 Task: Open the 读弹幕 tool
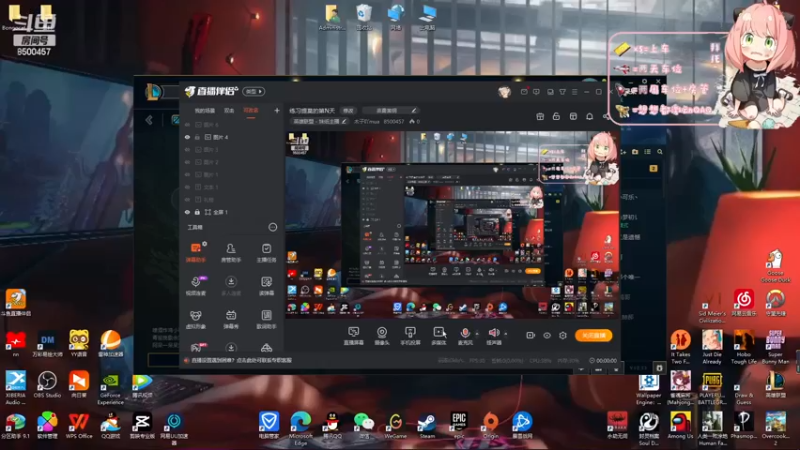point(266,286)
